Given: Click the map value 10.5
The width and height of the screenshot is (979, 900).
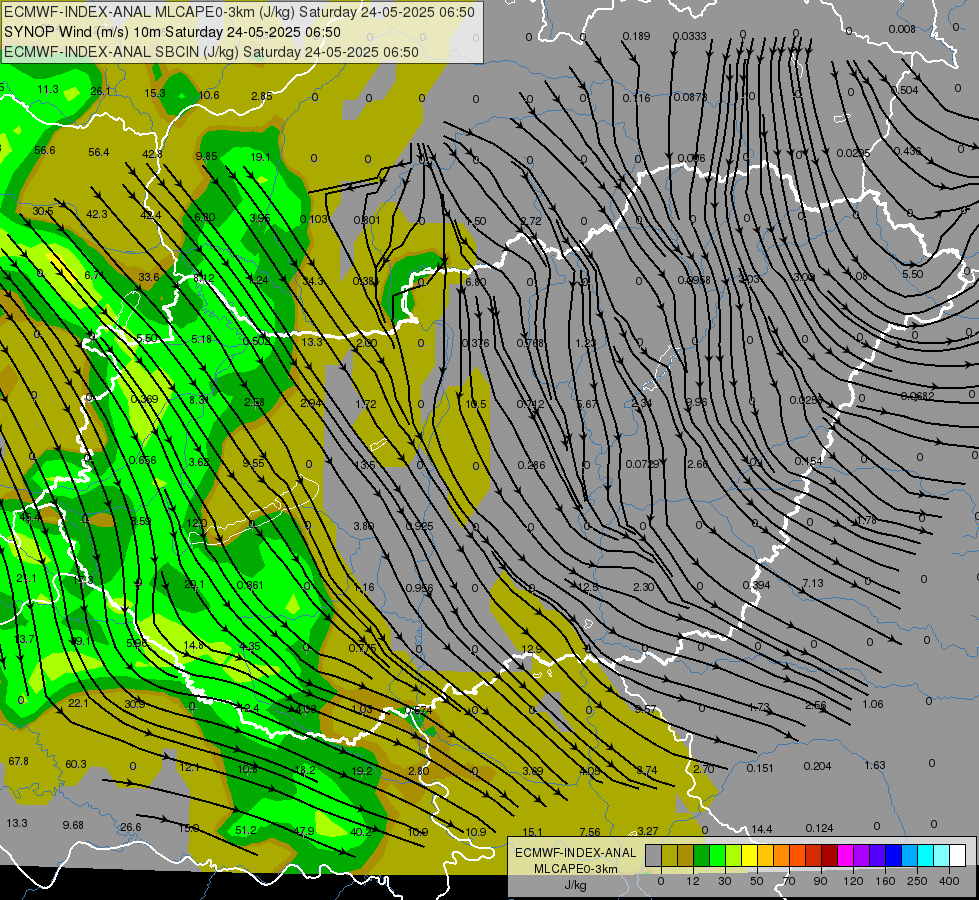Looking at the screenshot, I should click(x=476, y=404).
